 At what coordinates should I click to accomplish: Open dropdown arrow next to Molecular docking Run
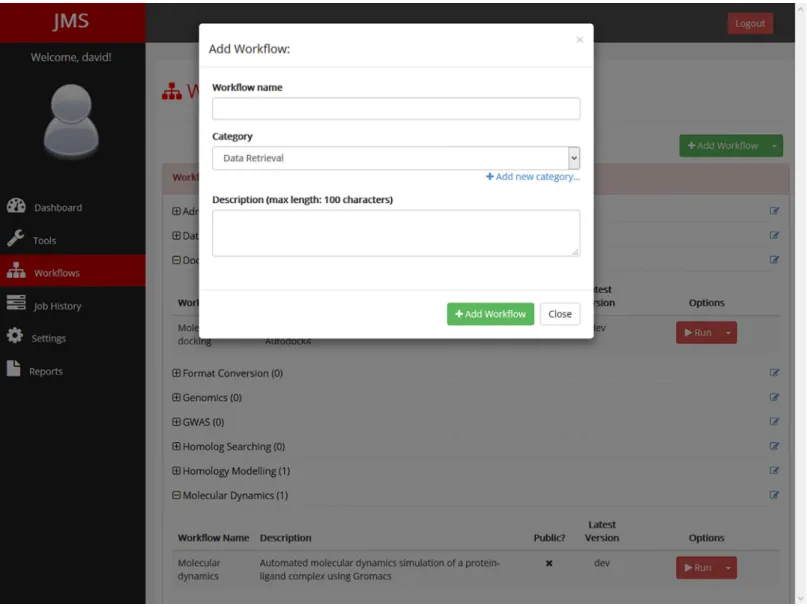[728, 333]
